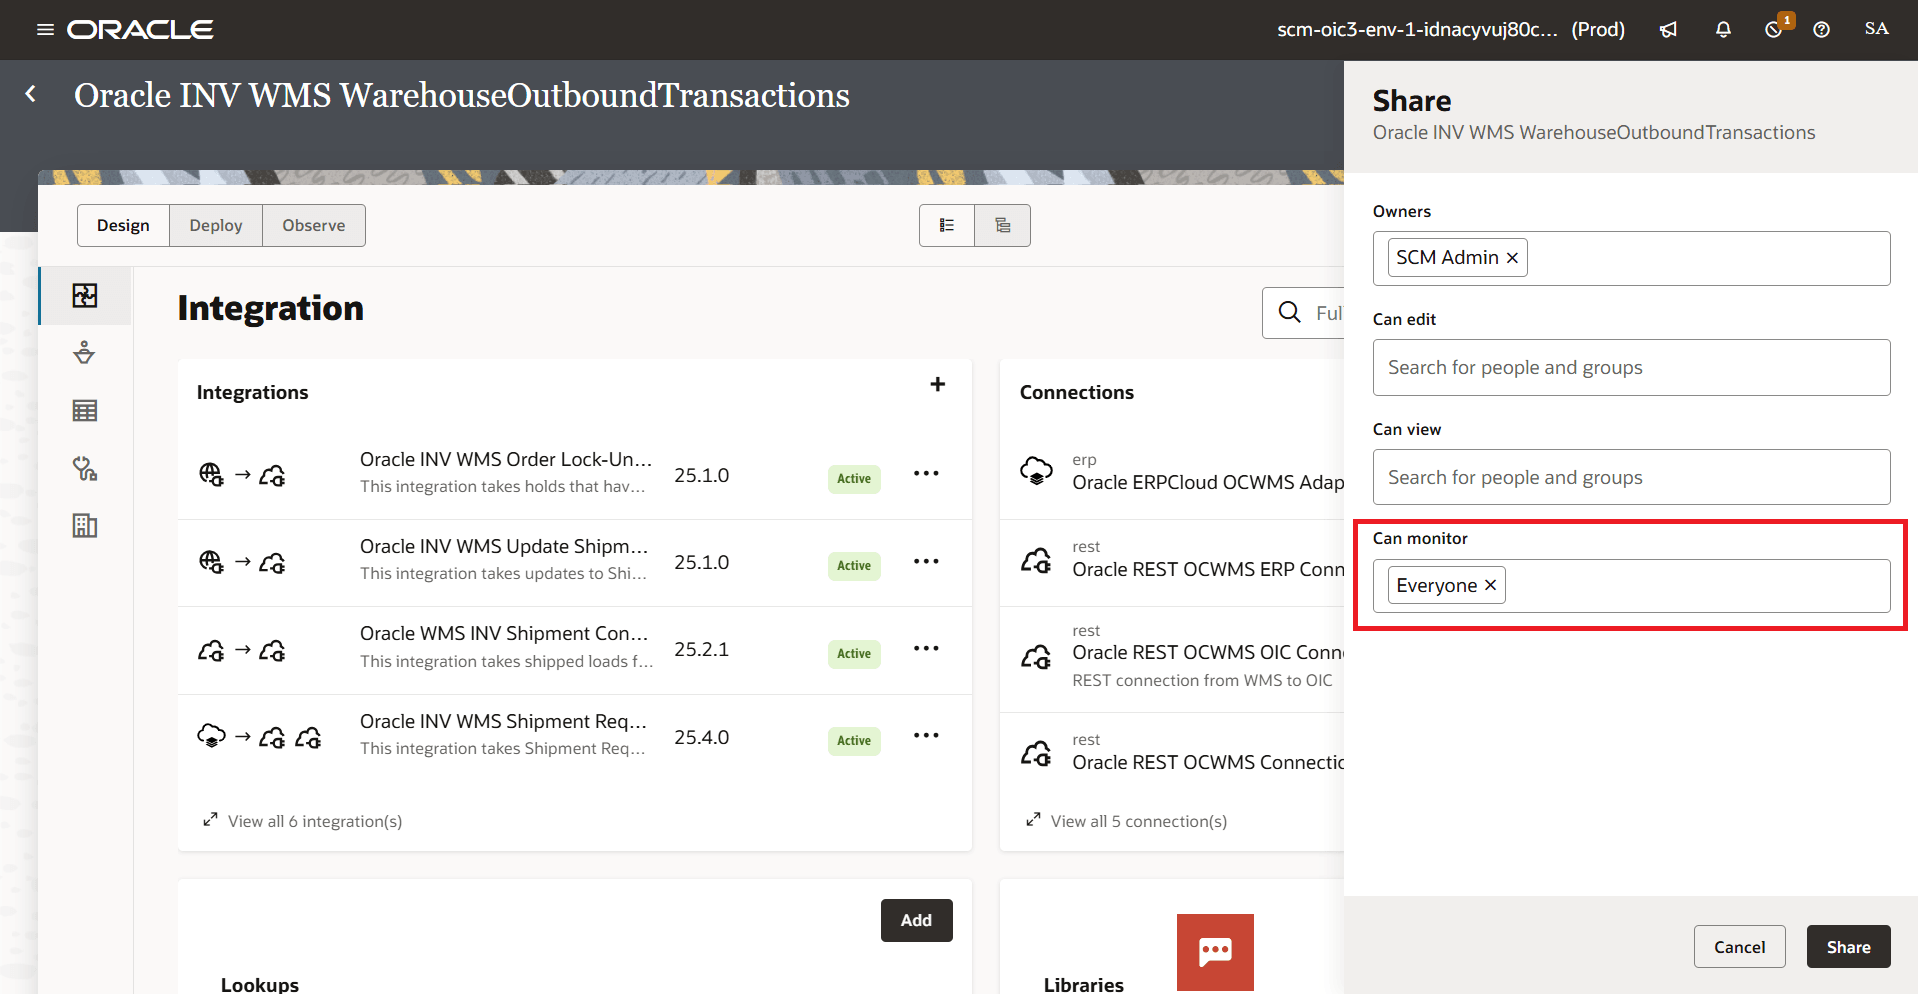The image size is (1918, 994).
Task: Toggle the list layout view button
Action: (x=946, y=225)
